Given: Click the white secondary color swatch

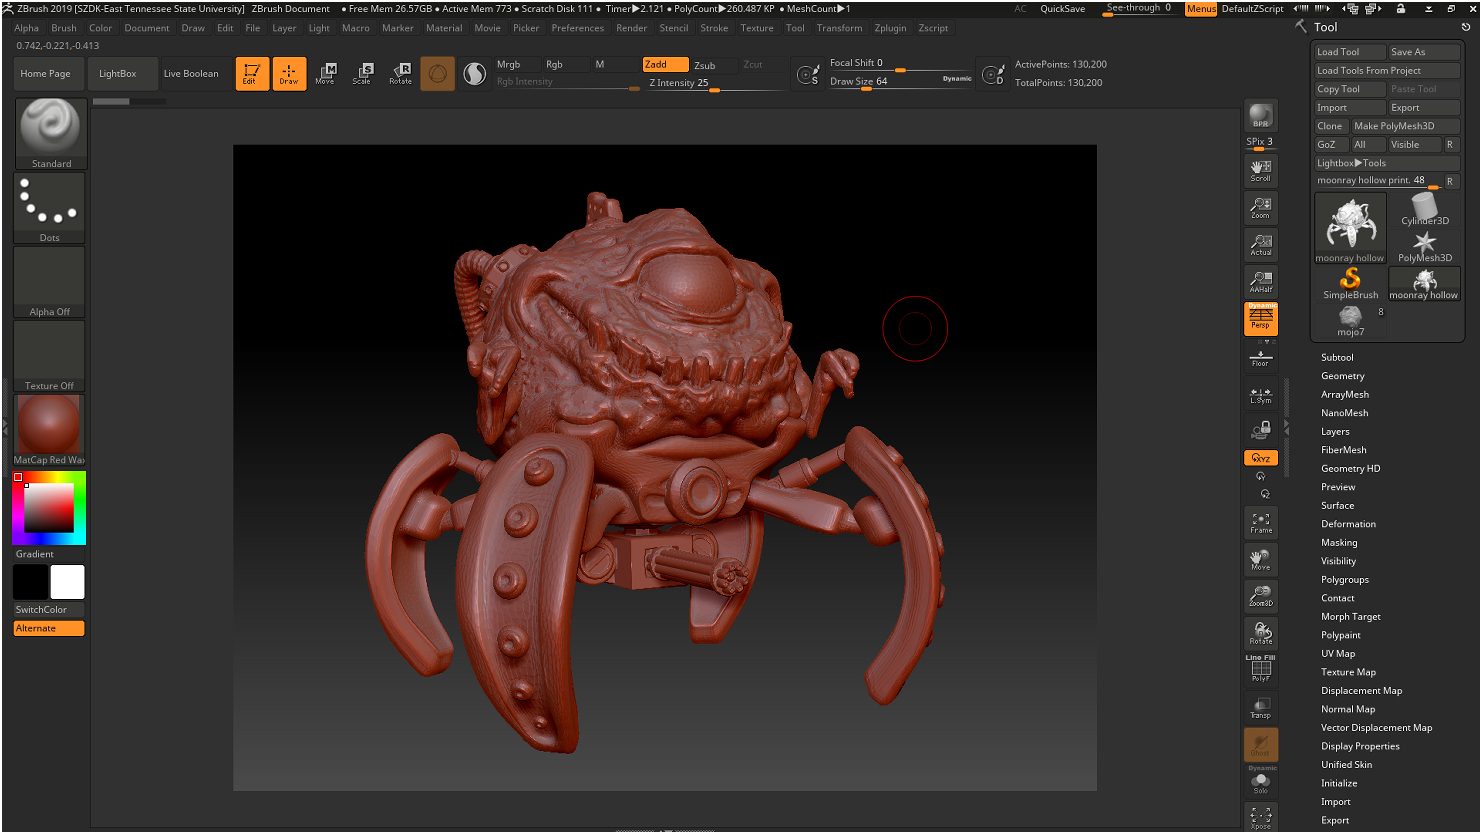Looking at the screenshot, I should (68, 582).
